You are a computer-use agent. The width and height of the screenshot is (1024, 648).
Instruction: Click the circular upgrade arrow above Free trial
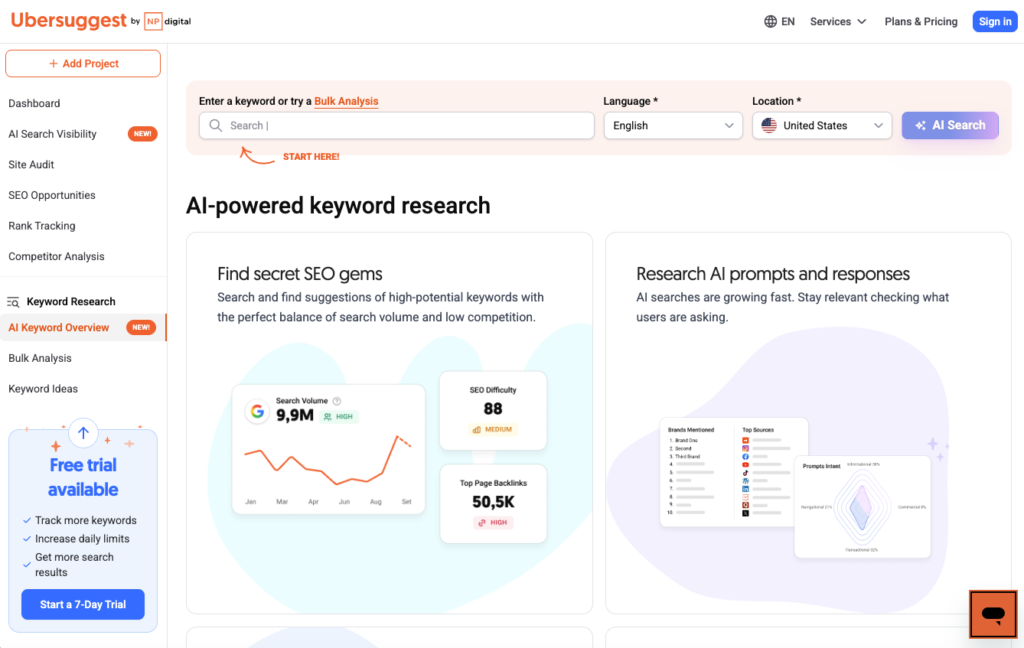point(82,432)
